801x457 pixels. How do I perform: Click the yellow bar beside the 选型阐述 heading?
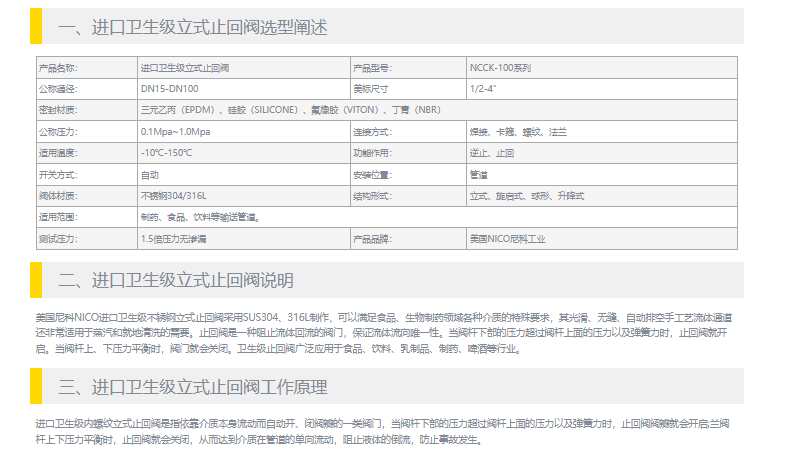pyautogui.click(x=36, y=27)
